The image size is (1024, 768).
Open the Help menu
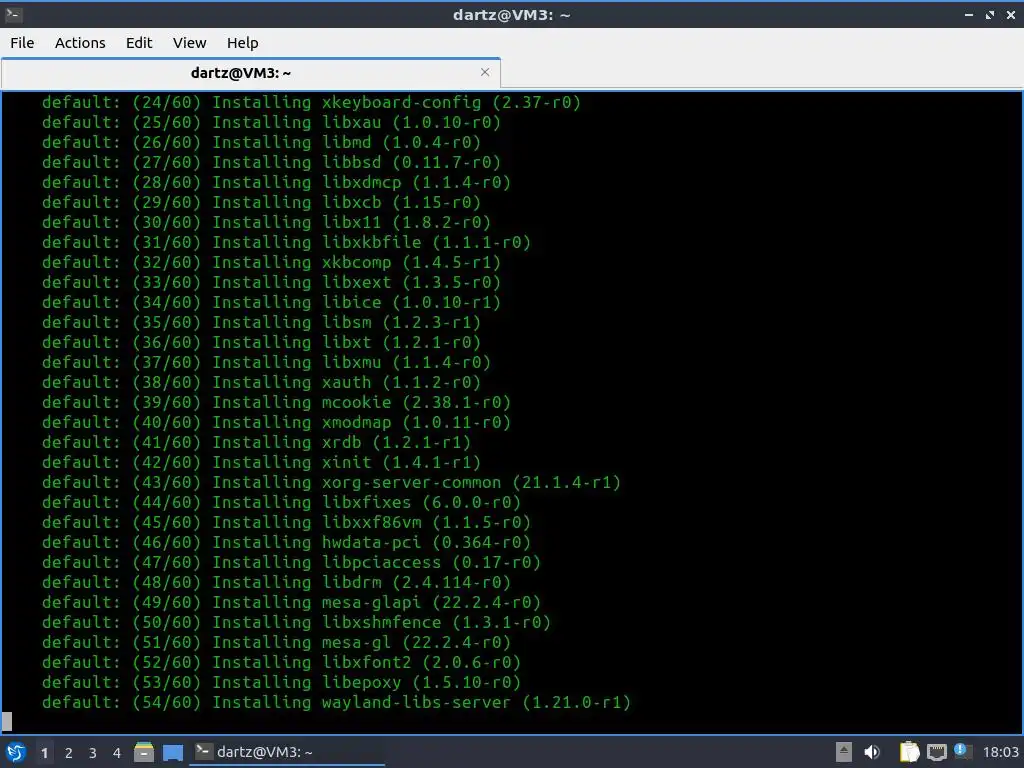click(242, 43)
